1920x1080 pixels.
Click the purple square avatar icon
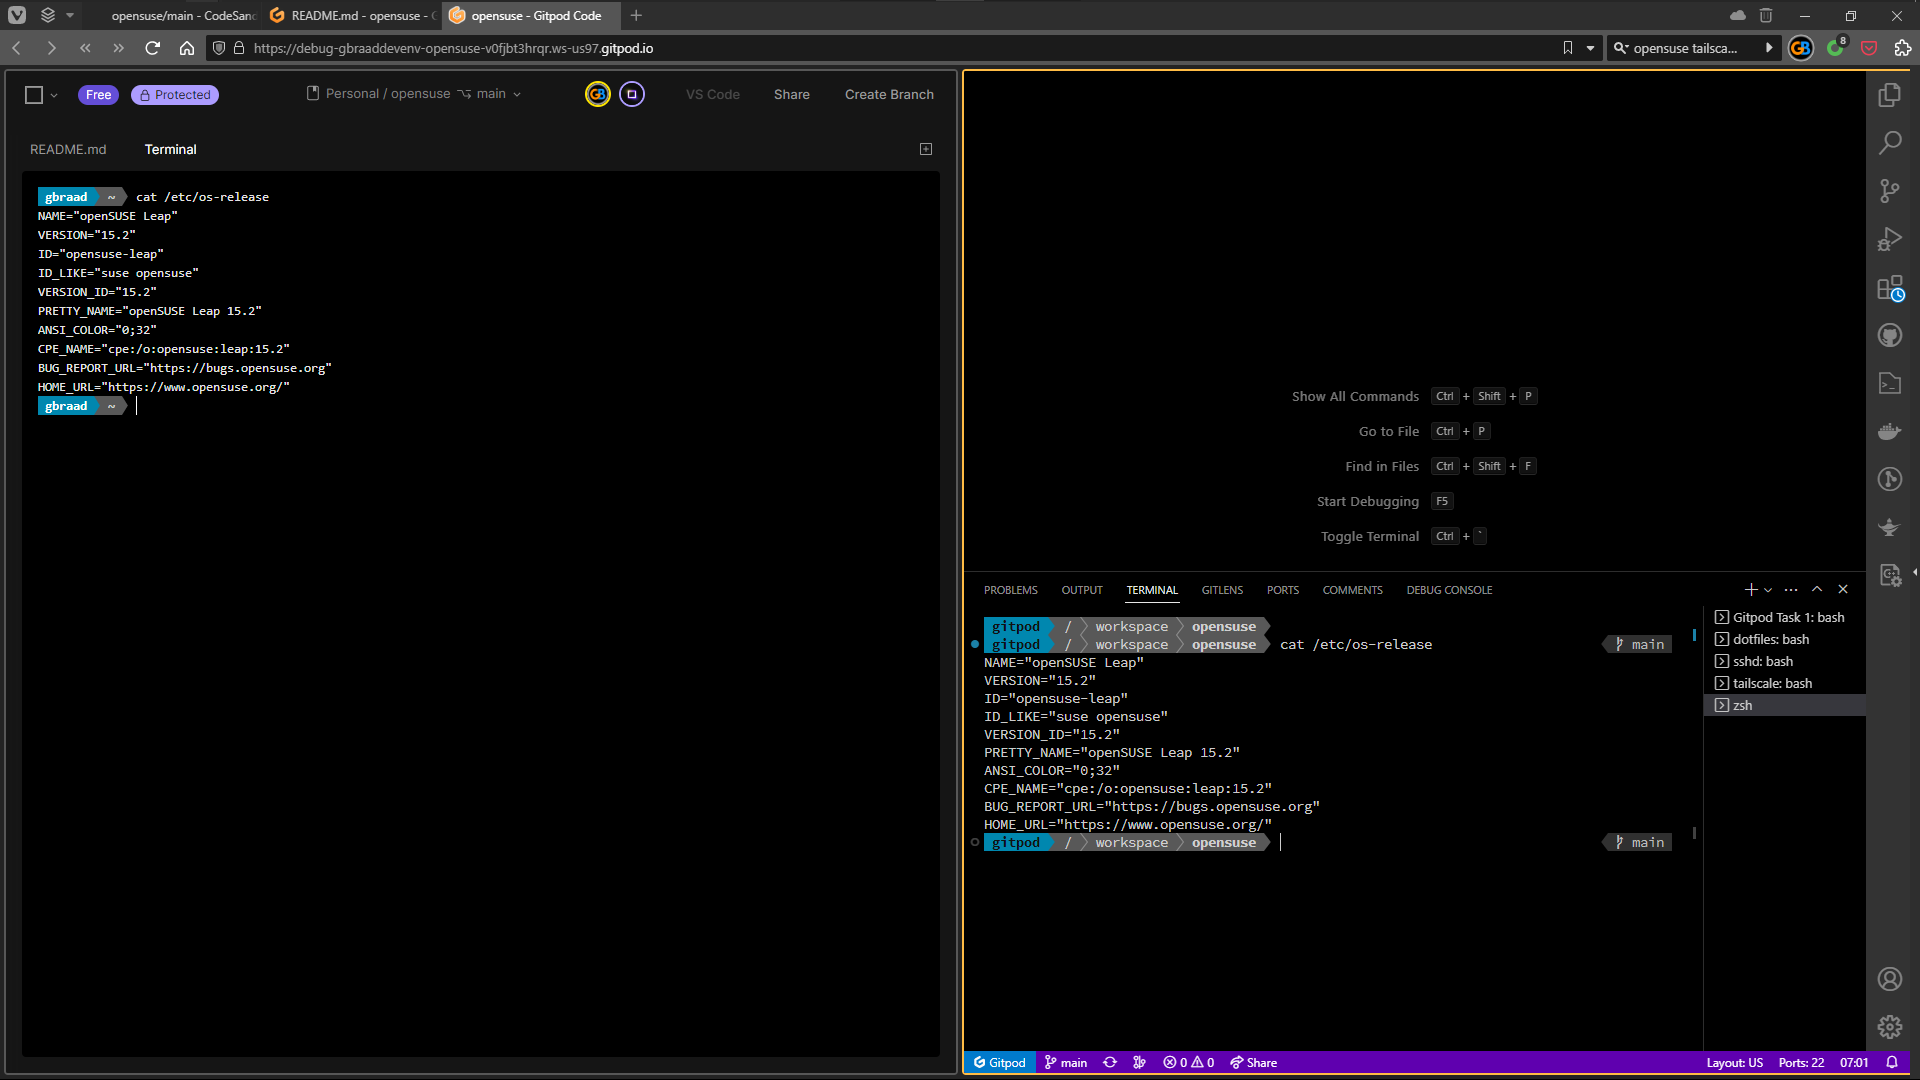click(x=632, y=94)
